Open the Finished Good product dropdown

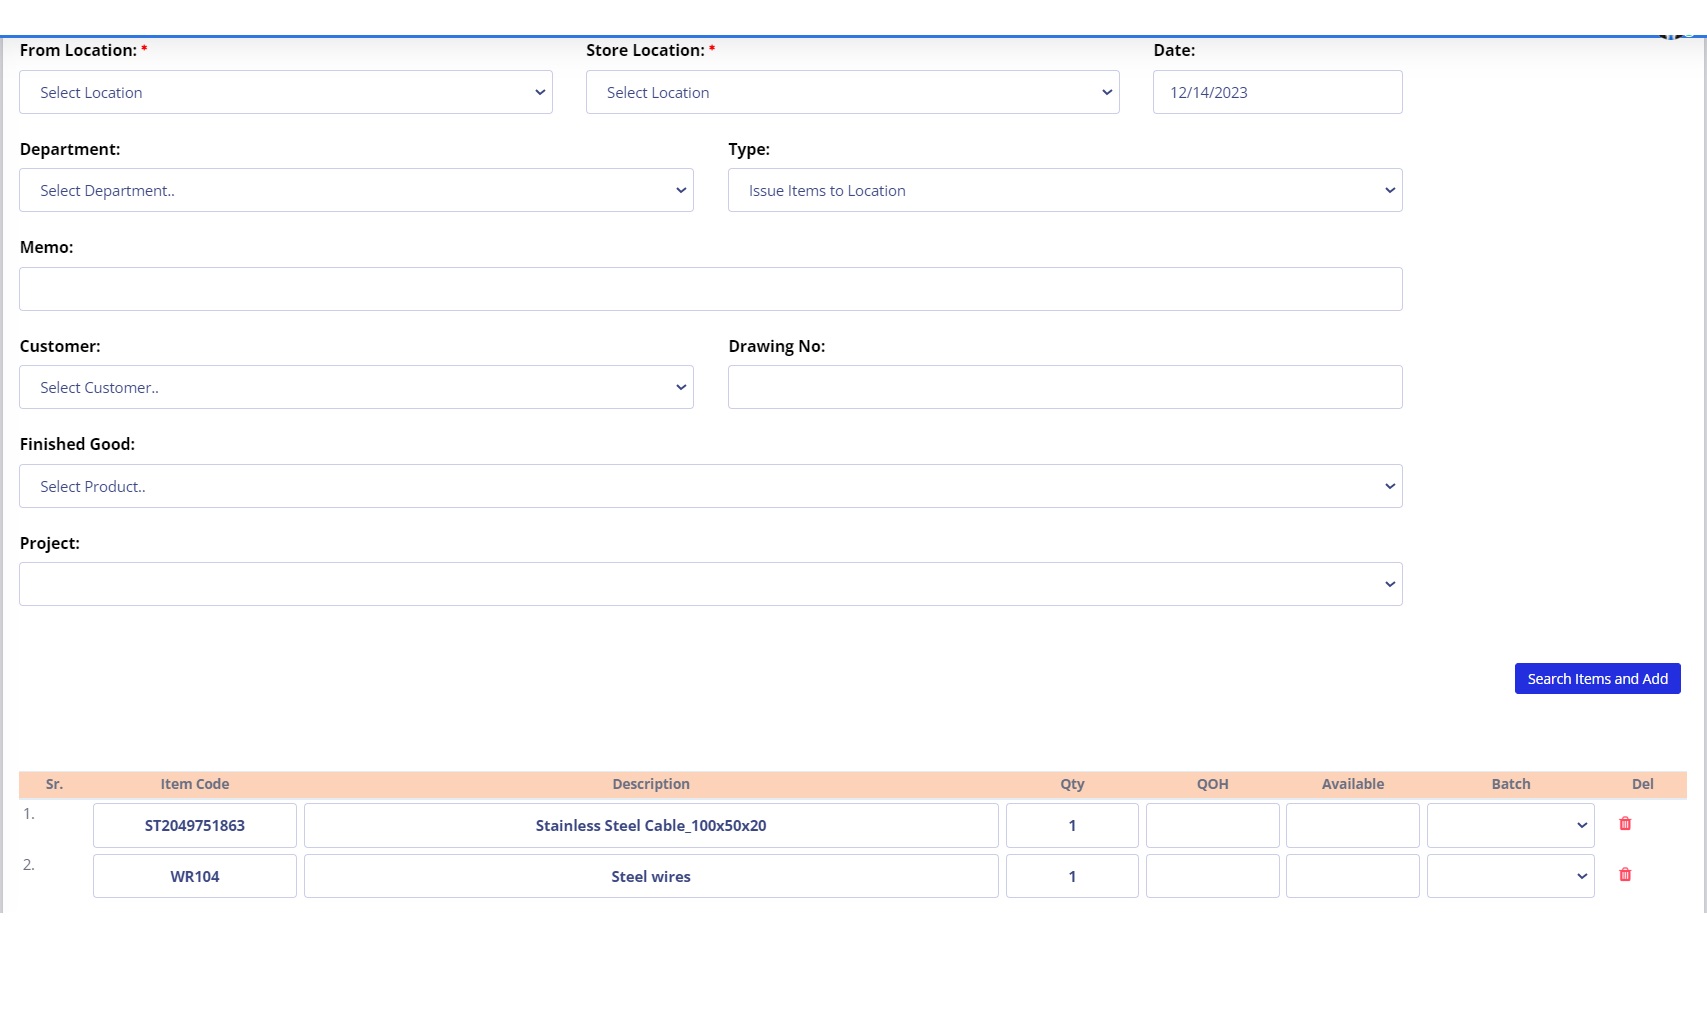click(x=710, y=486)
